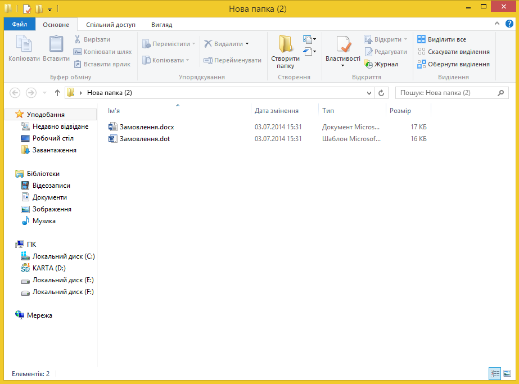Click quick access properties icon in title bar
This screenshot has width=519, height=384.
[x=27, y=9]
